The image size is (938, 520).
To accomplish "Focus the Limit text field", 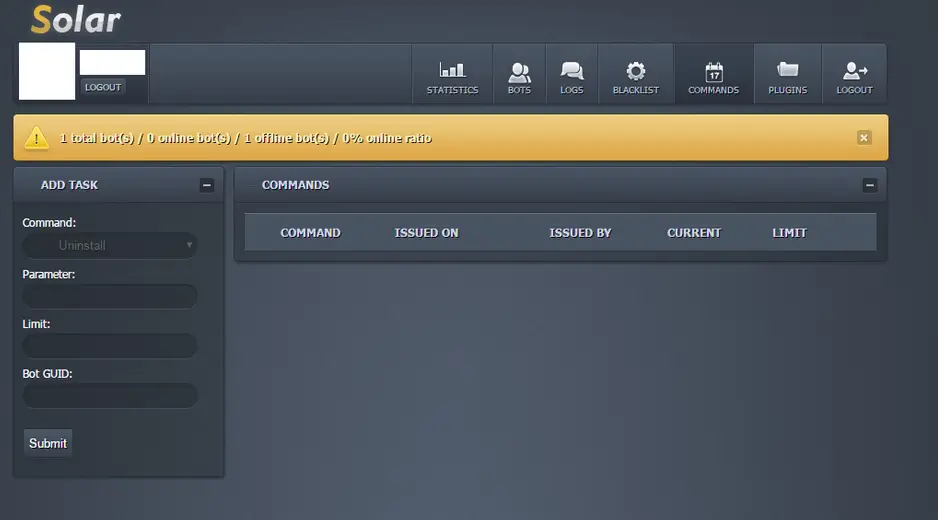I will point(110,346).
